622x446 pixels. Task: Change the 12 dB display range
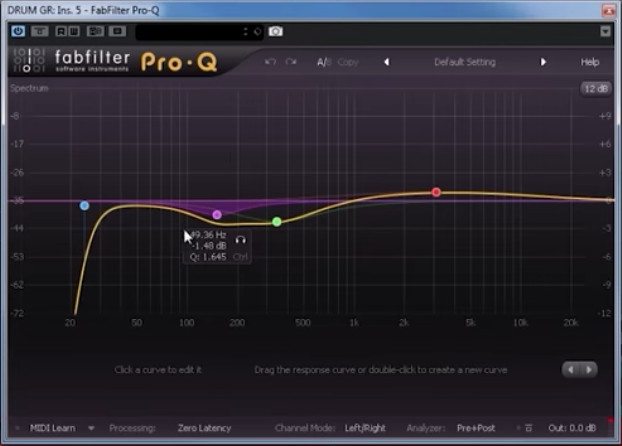coord(595,89)
